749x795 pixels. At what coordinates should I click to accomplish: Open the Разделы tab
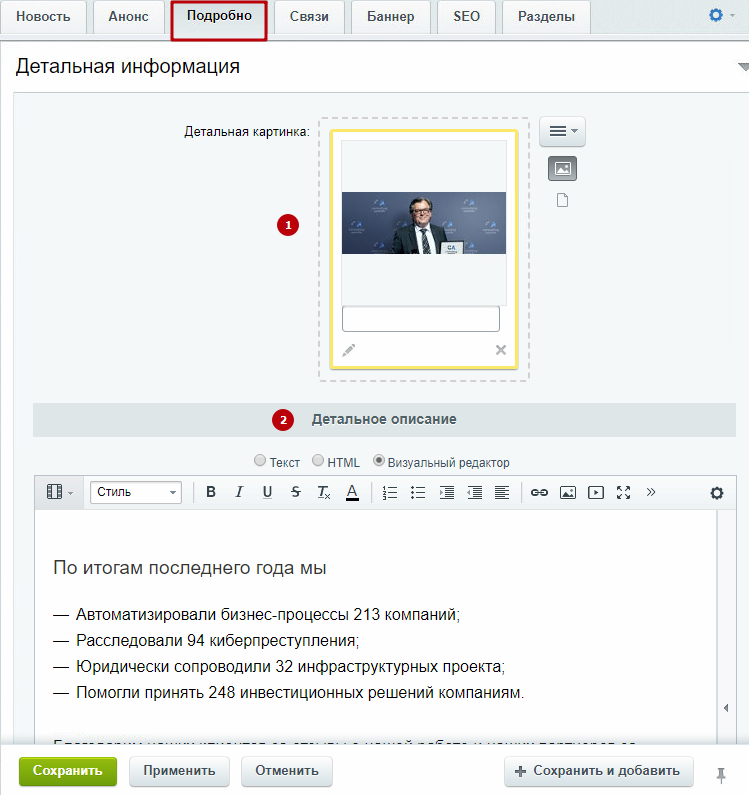[x=546, y=17]
